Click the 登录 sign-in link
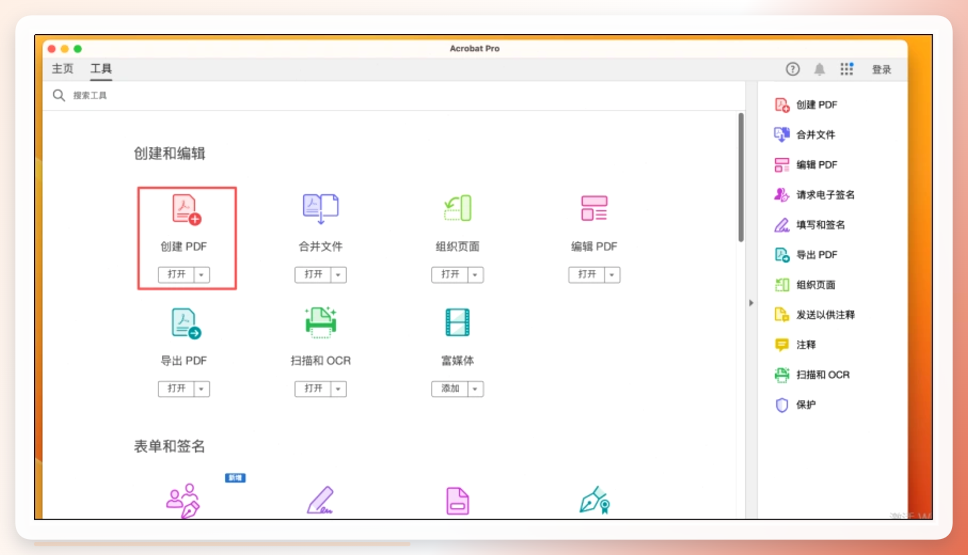Image resolution: width=968 pixels, height=555 pixels. pyautogui.click(x=882, y=70)
